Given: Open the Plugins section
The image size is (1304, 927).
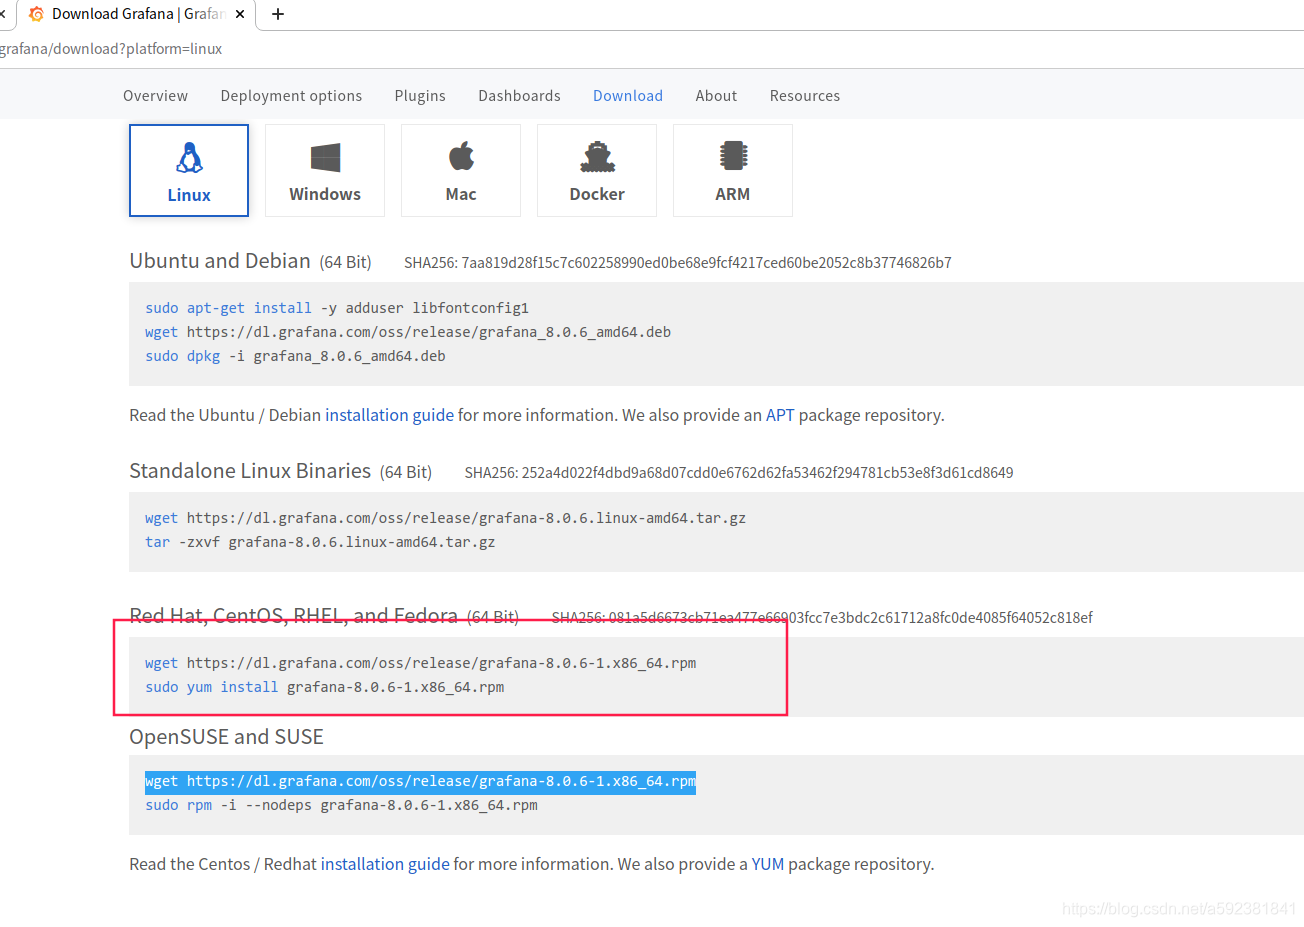Looking at the screenshot, I should tap(420, 96).
